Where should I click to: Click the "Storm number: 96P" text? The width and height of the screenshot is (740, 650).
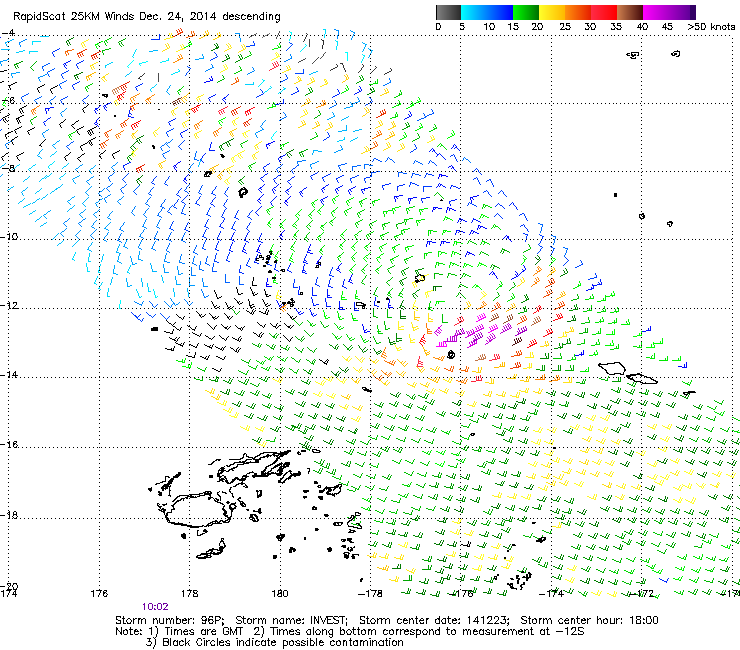coord(169,620)
